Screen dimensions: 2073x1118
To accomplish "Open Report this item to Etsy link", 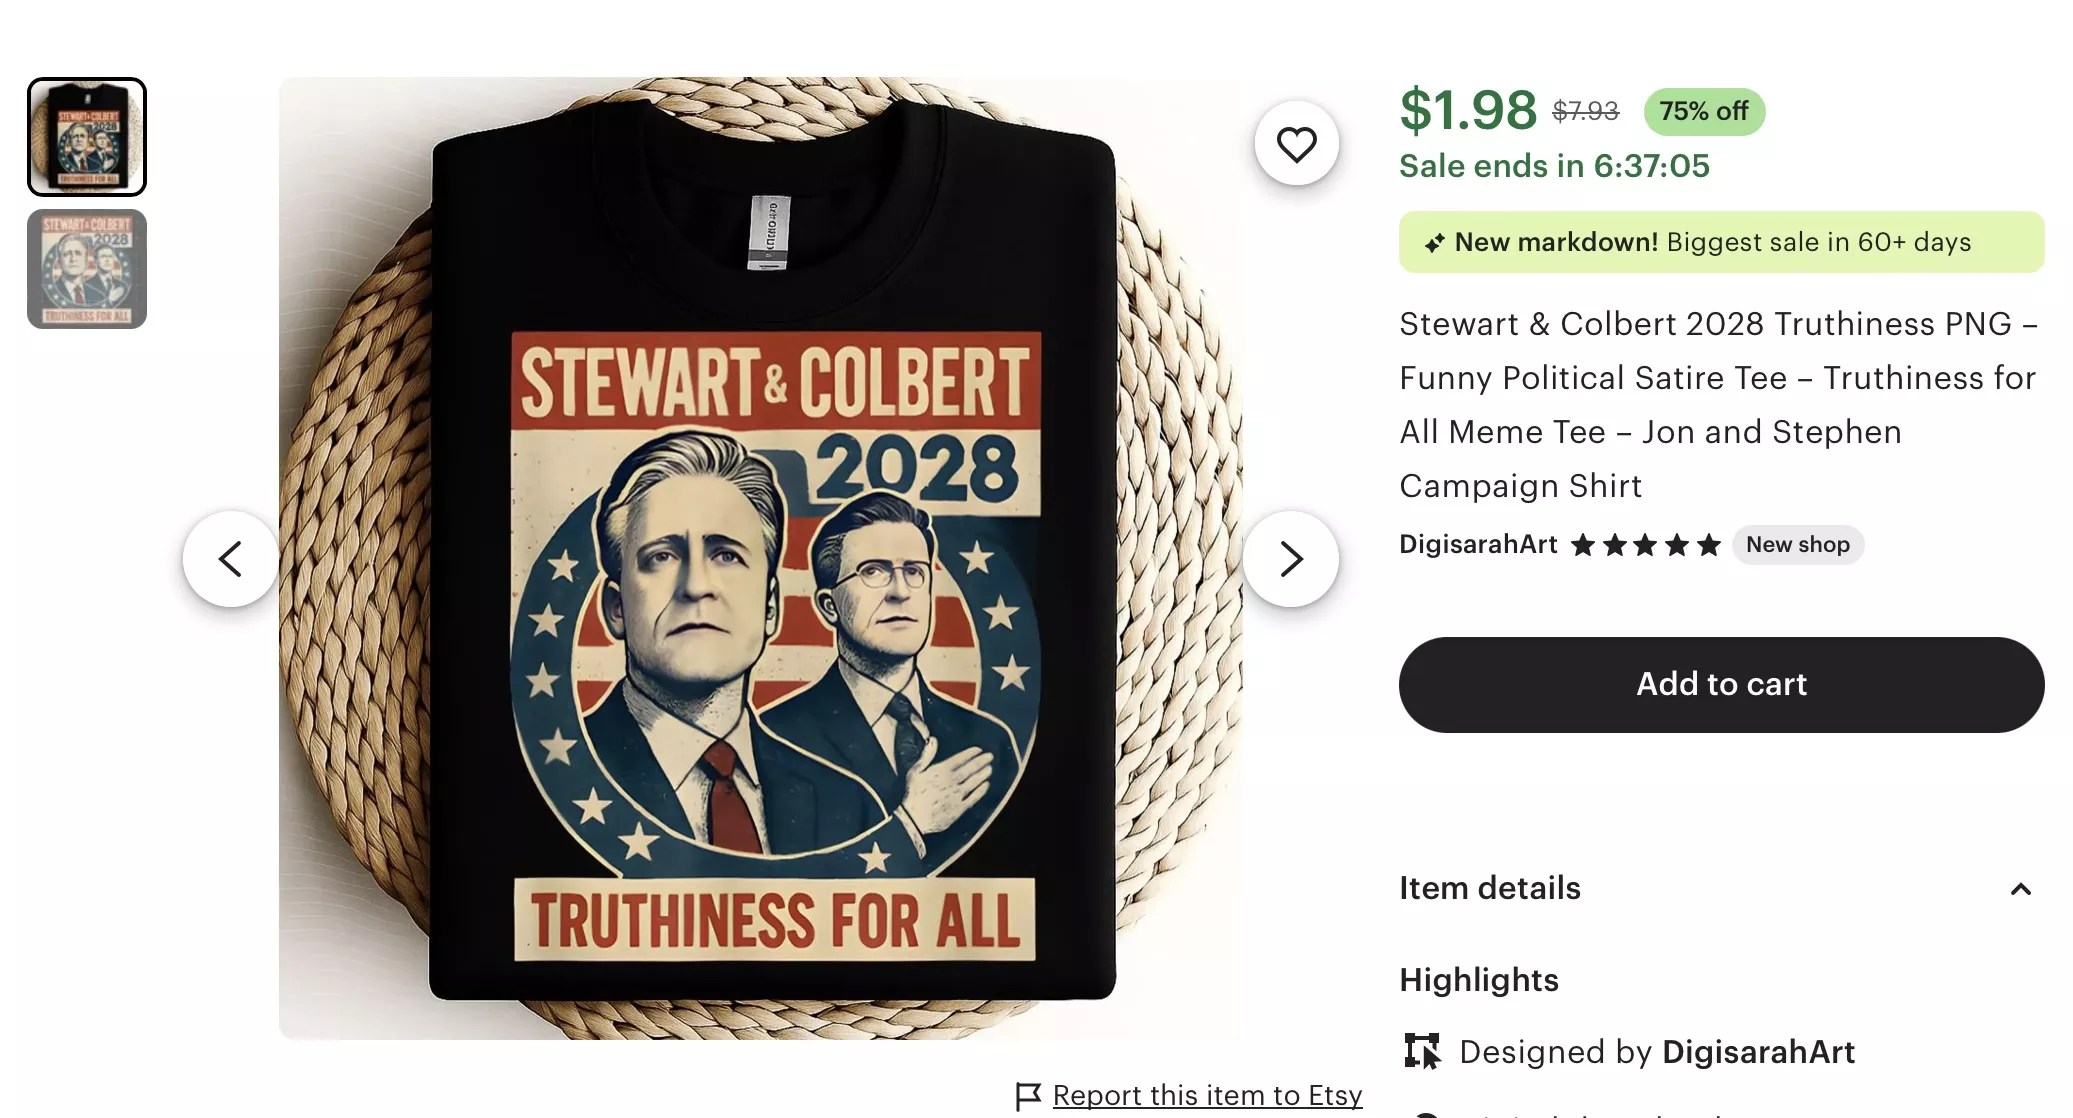I will point(1207,1096).
